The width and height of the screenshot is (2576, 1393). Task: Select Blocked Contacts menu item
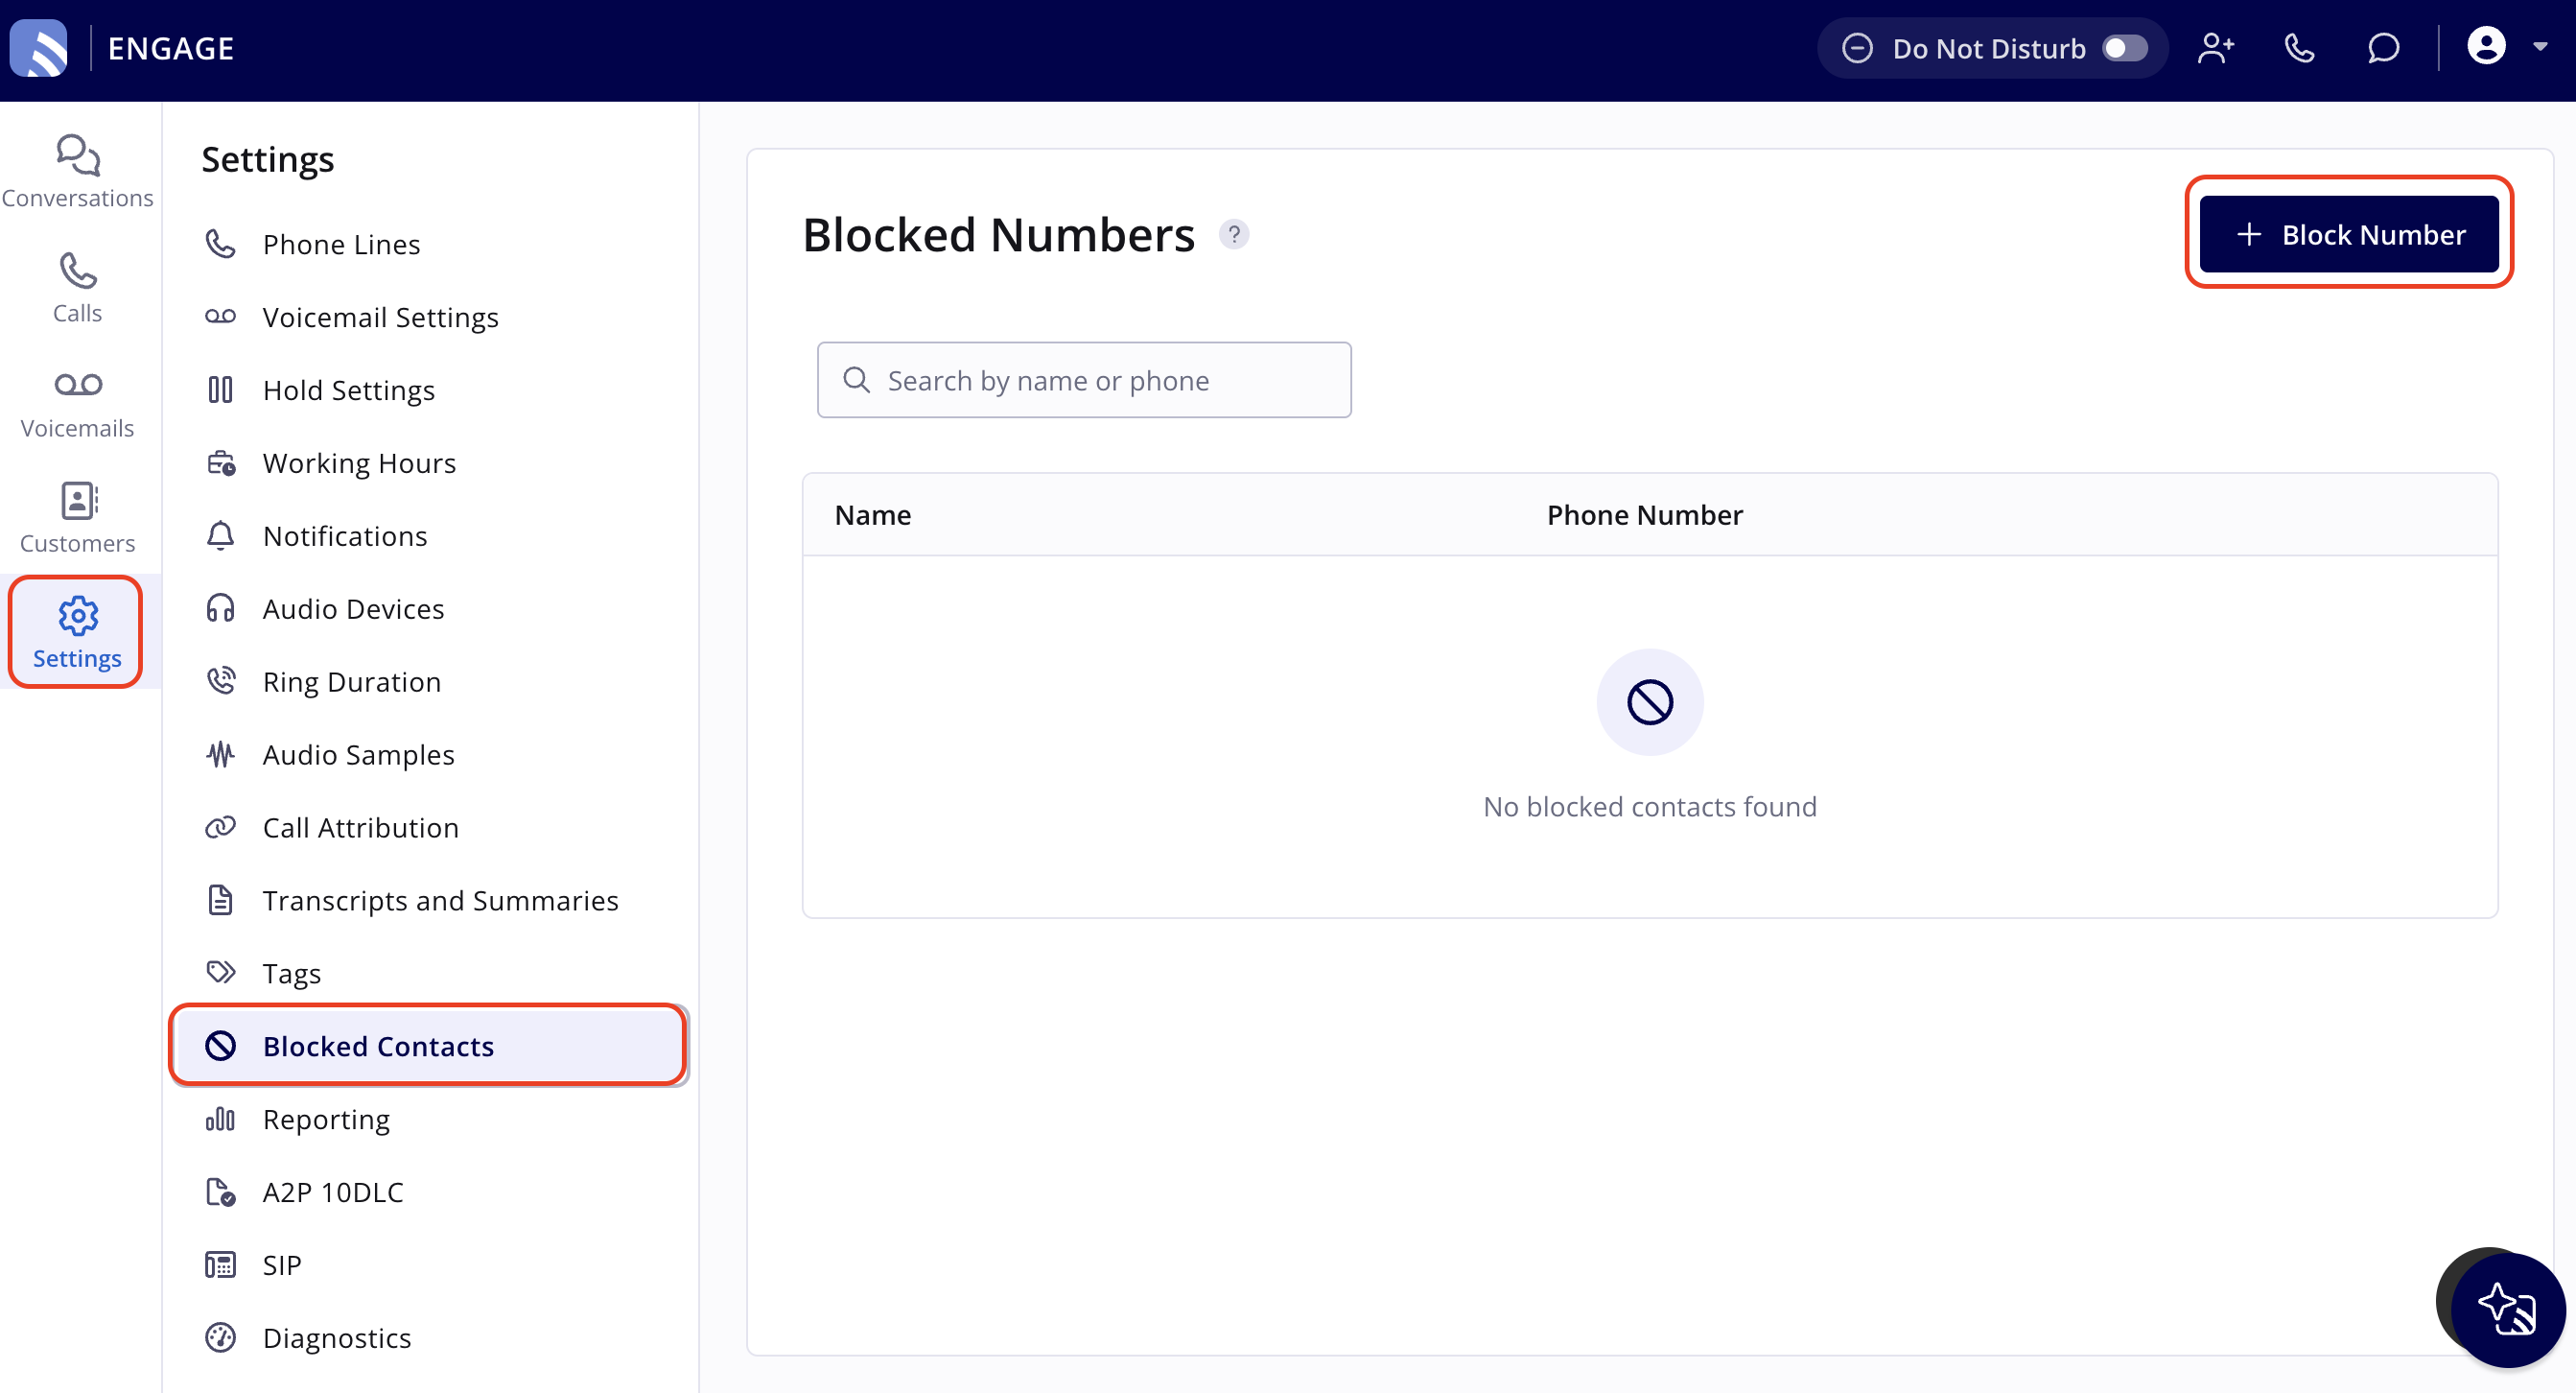430,1046
